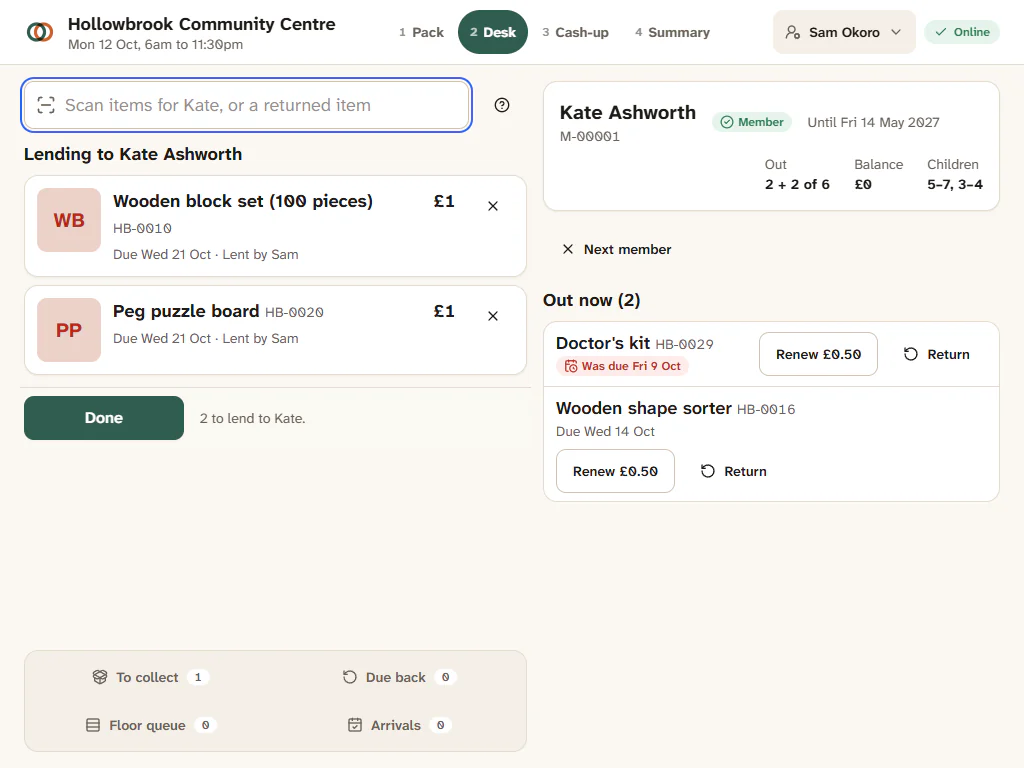Return the Wooden shape sorter
The width and height of the screenshot is (1024, 768).
[733, 471]
